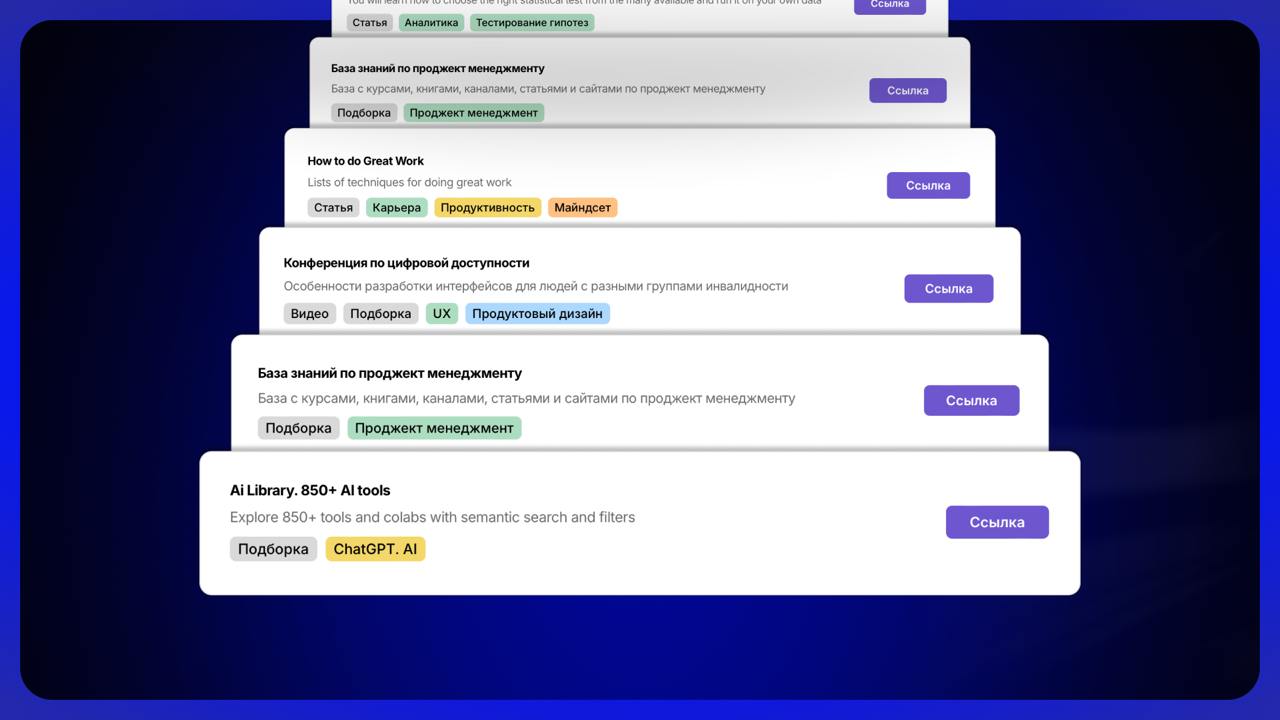Click the Explore 850+ tools description text
The width and height of the screenshot is (1280, 720).
[x=432, y=517]
